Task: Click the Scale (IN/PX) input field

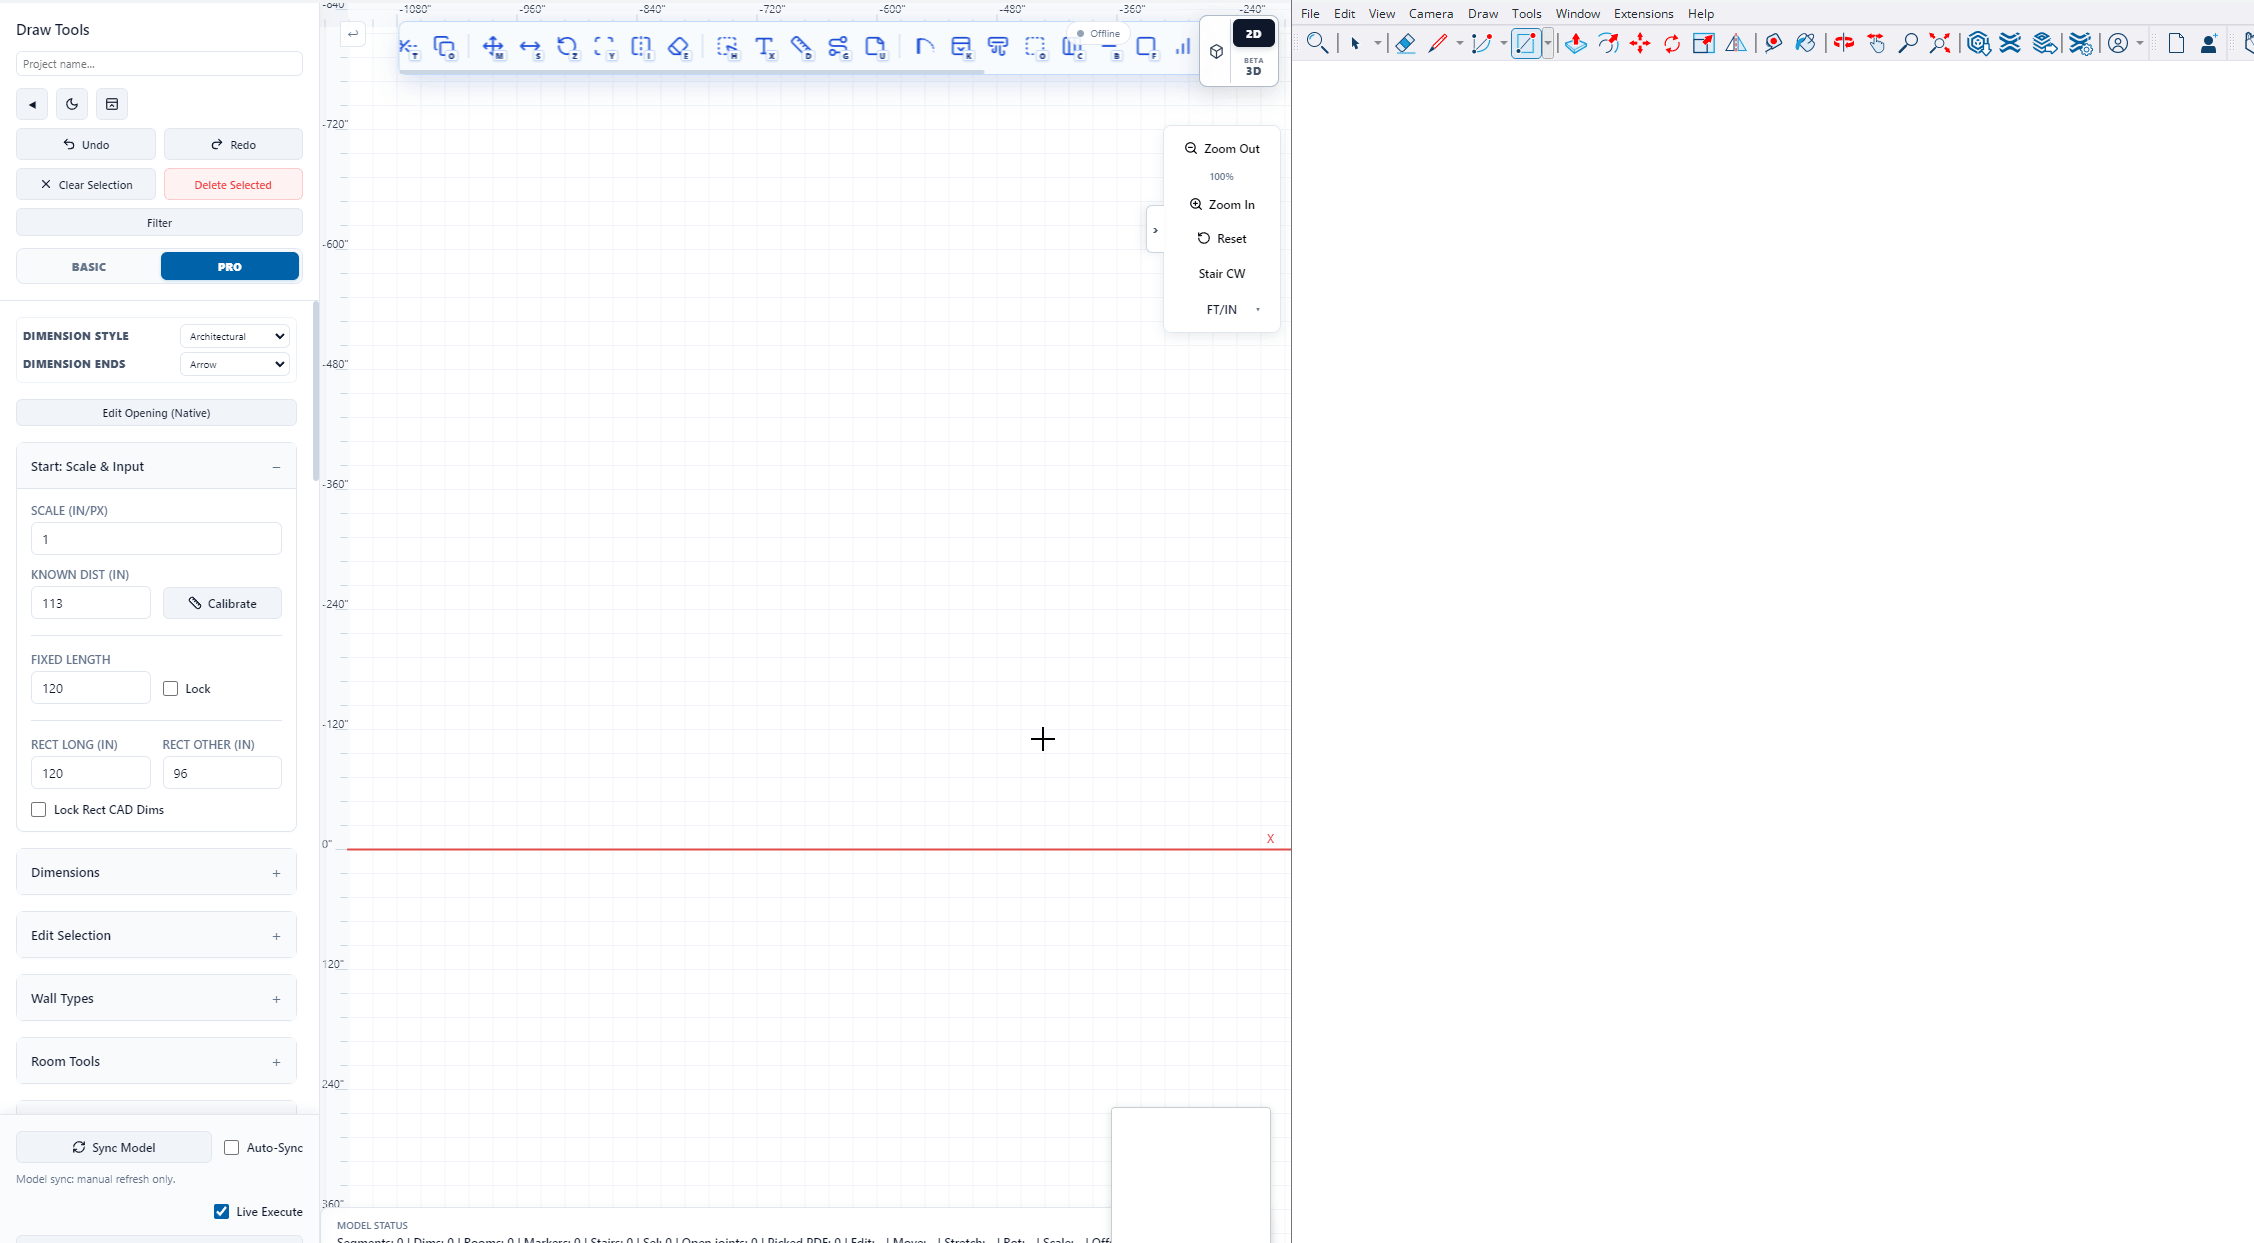Action: tap(156, 539)
